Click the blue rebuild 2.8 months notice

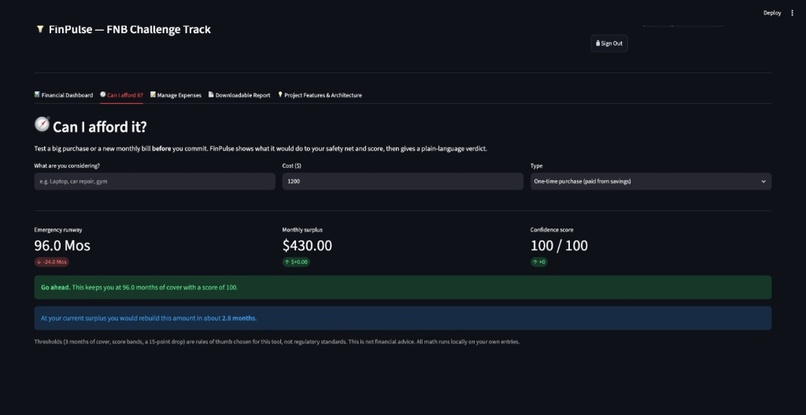(x=402, y=318)
